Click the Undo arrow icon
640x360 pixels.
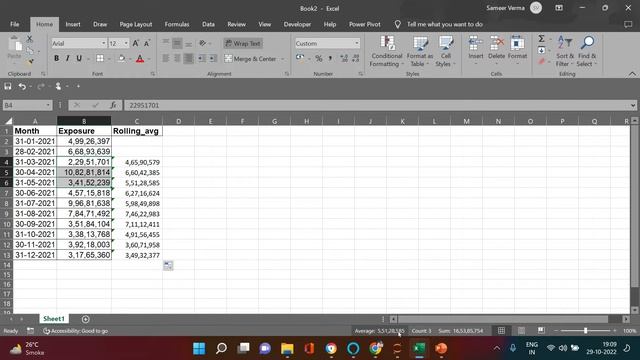coord(22,86)
